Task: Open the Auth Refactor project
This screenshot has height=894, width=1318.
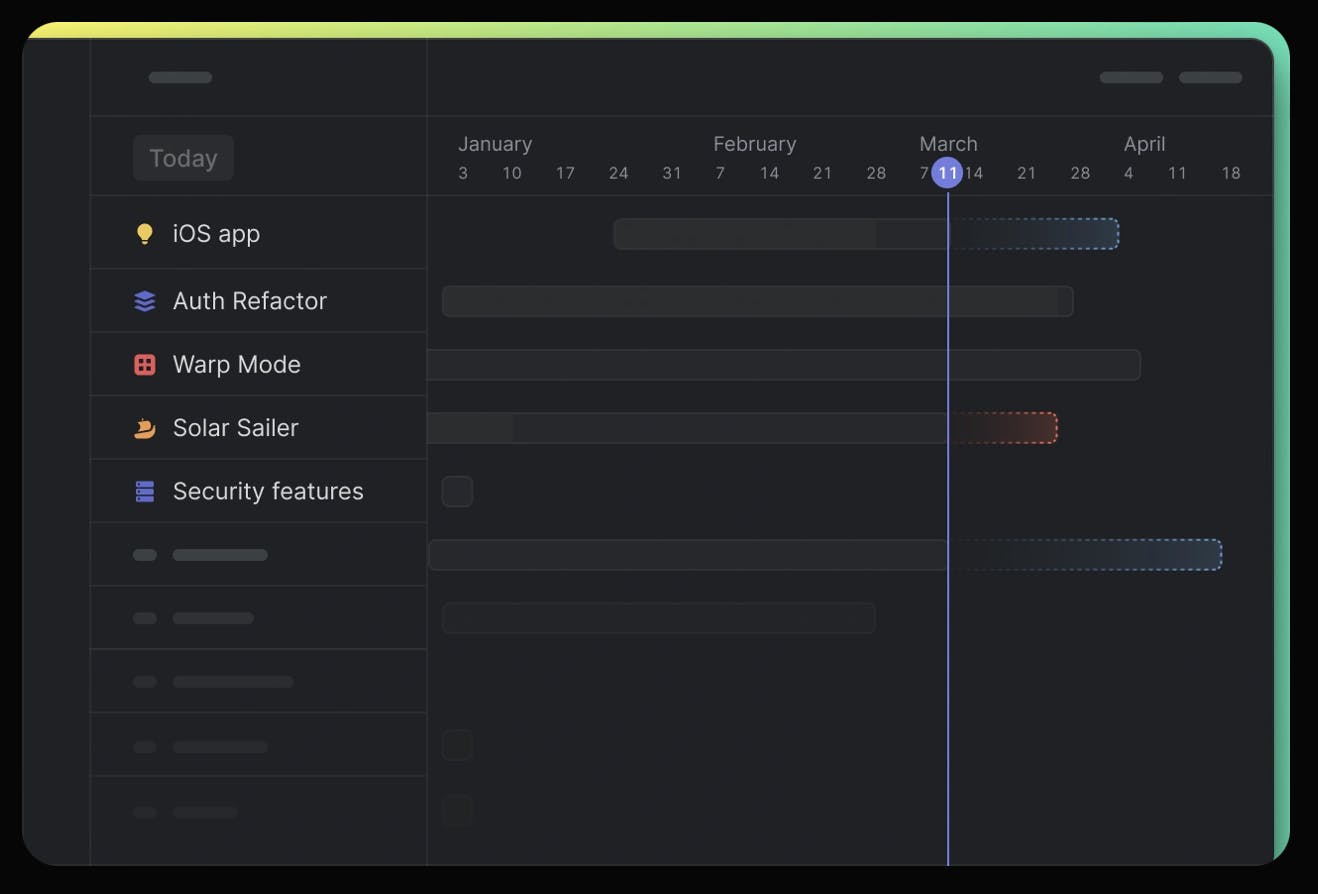Action: [249, 301]
